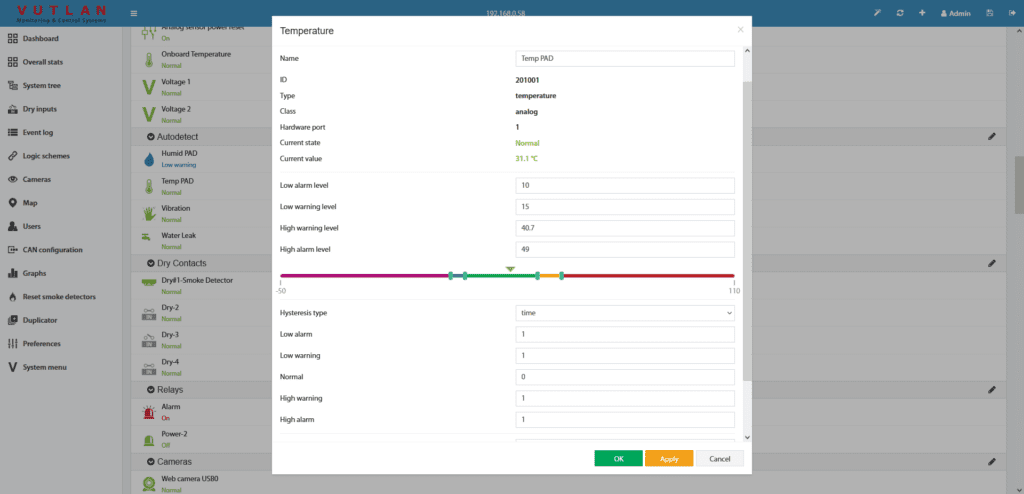This screenshot has height=494, width=1024.
Task: Close the Temperature dialog with the X
Action: 740,29
